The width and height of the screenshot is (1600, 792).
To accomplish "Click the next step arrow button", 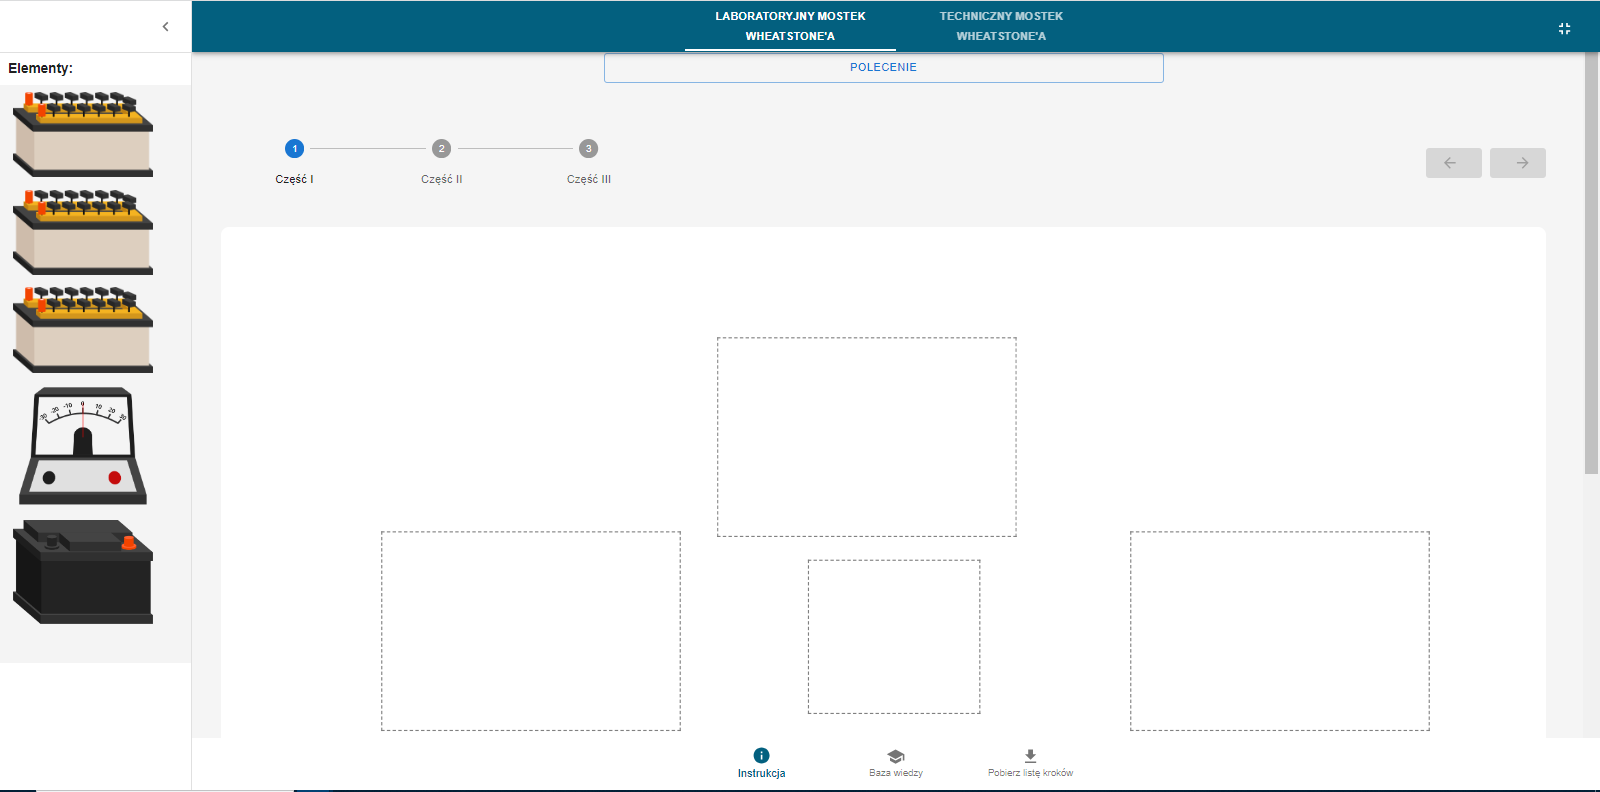I will point(1517,163).
